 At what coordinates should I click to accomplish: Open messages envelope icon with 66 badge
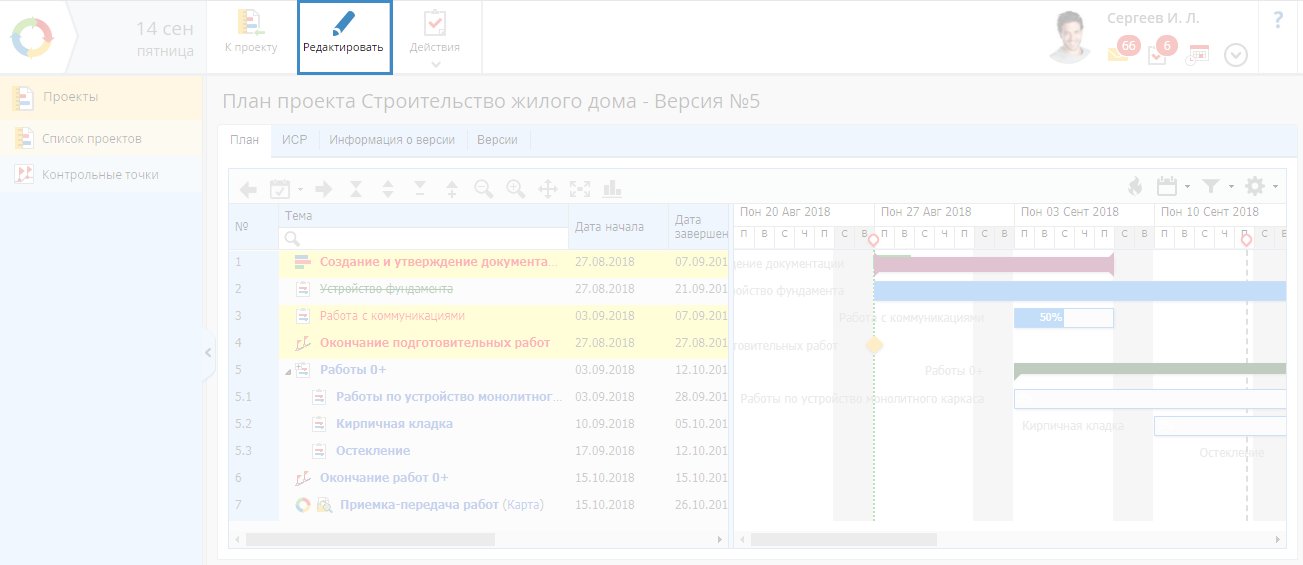pyautogui.click(x=1119, y=54)
